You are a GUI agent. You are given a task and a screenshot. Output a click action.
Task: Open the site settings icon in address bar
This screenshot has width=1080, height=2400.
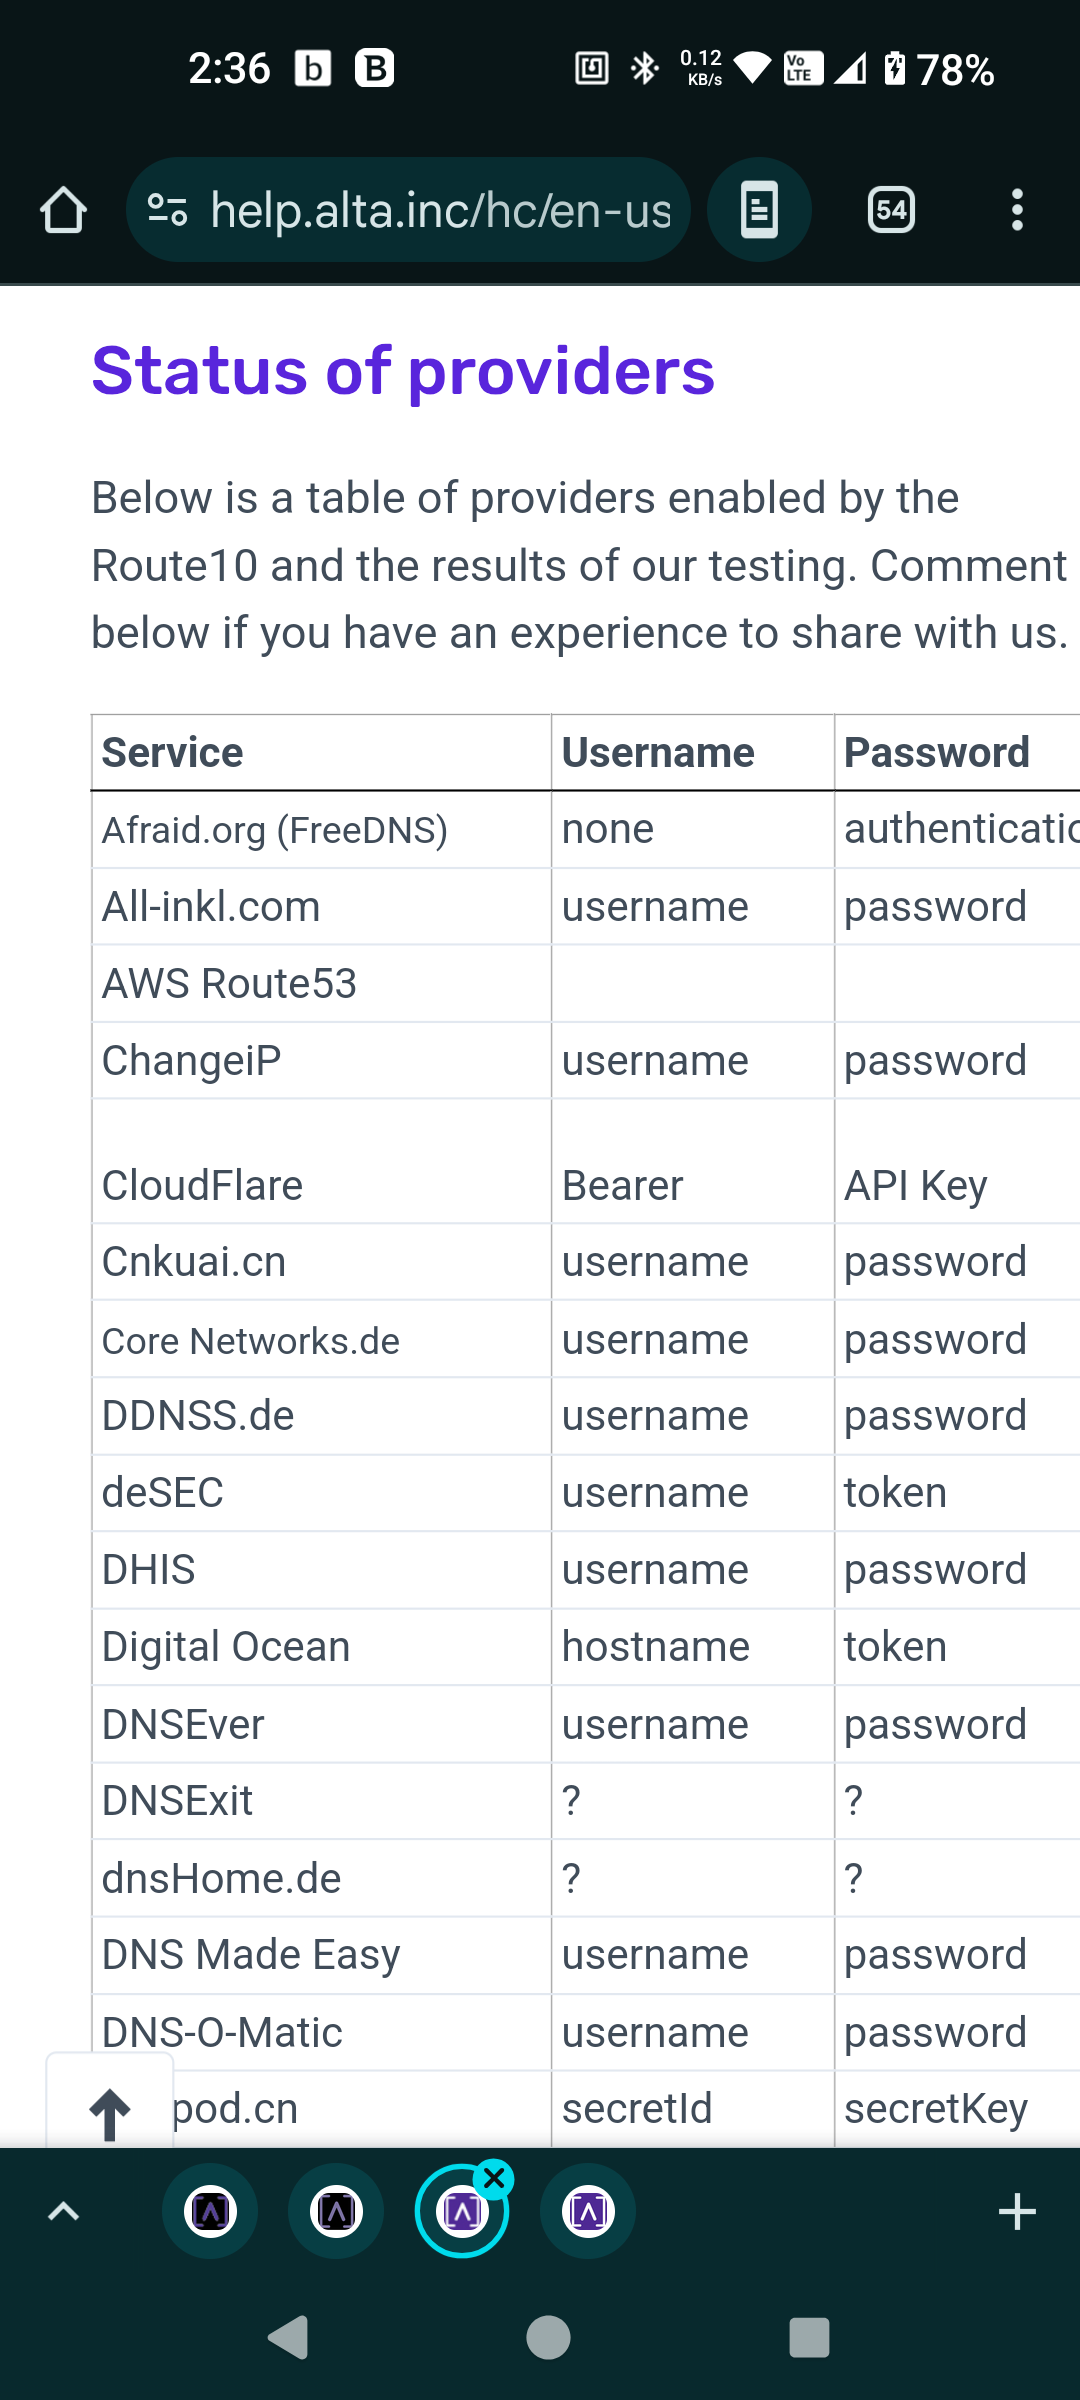167,210
